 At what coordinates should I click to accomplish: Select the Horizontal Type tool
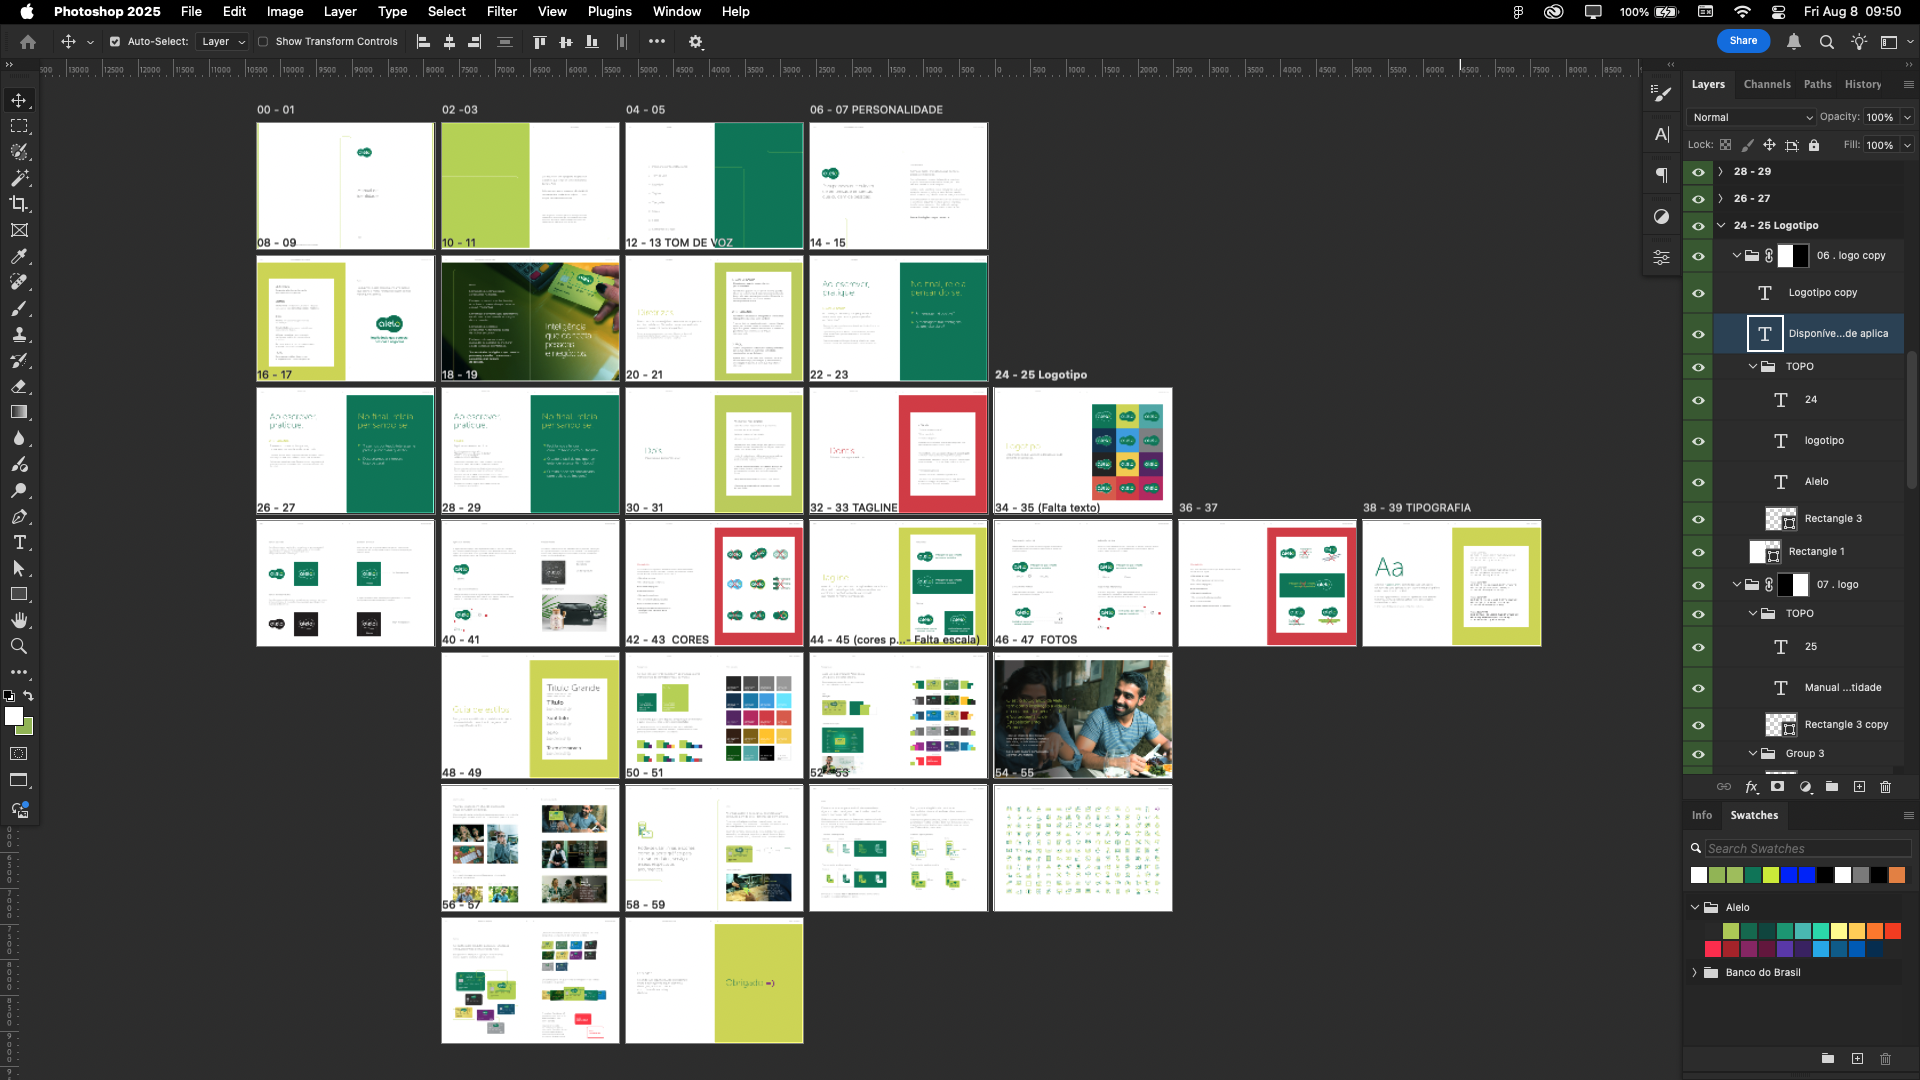point(19,542)
